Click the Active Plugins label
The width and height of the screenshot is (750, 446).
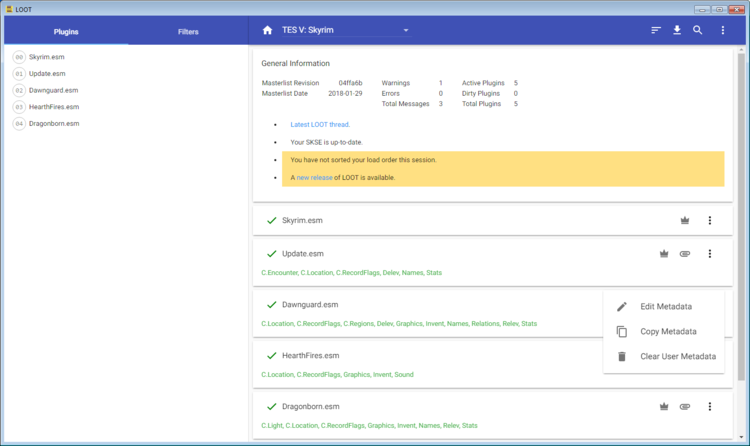tap(483, 83)
